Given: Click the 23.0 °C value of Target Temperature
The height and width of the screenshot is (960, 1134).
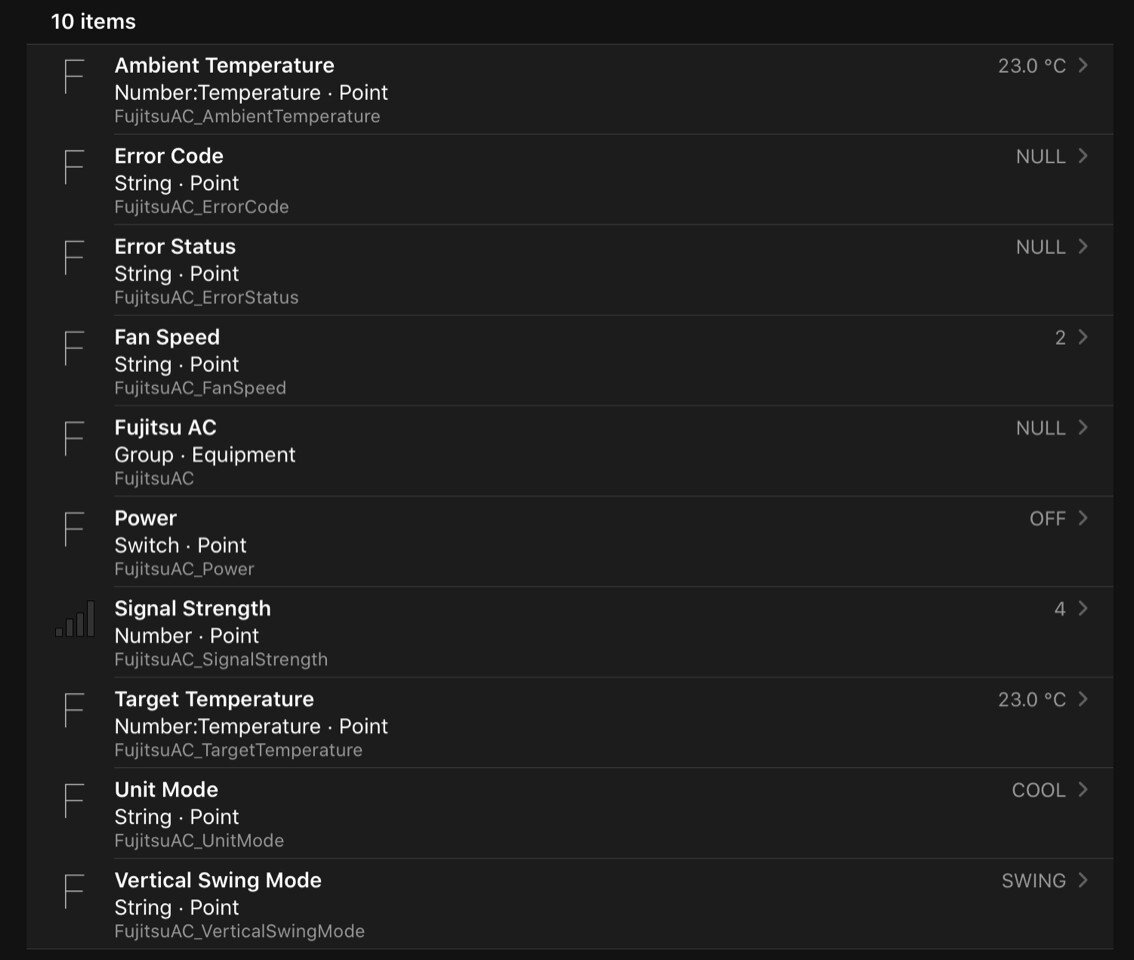Looking at the screenshot, I should point(1032,700).
